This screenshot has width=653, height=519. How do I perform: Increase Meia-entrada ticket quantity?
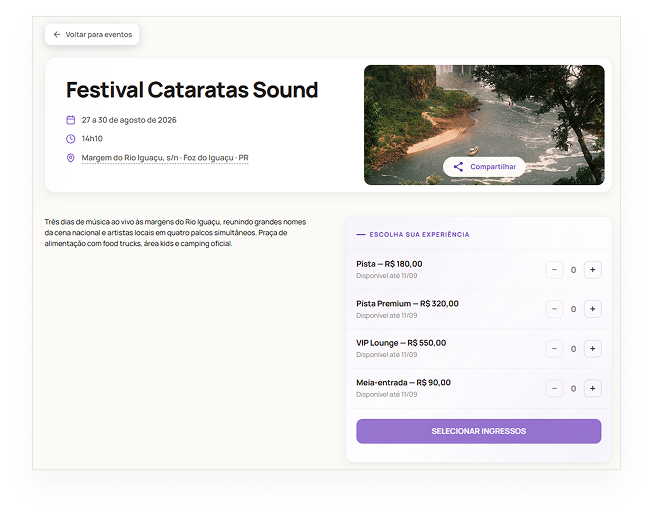coord(593,389)
